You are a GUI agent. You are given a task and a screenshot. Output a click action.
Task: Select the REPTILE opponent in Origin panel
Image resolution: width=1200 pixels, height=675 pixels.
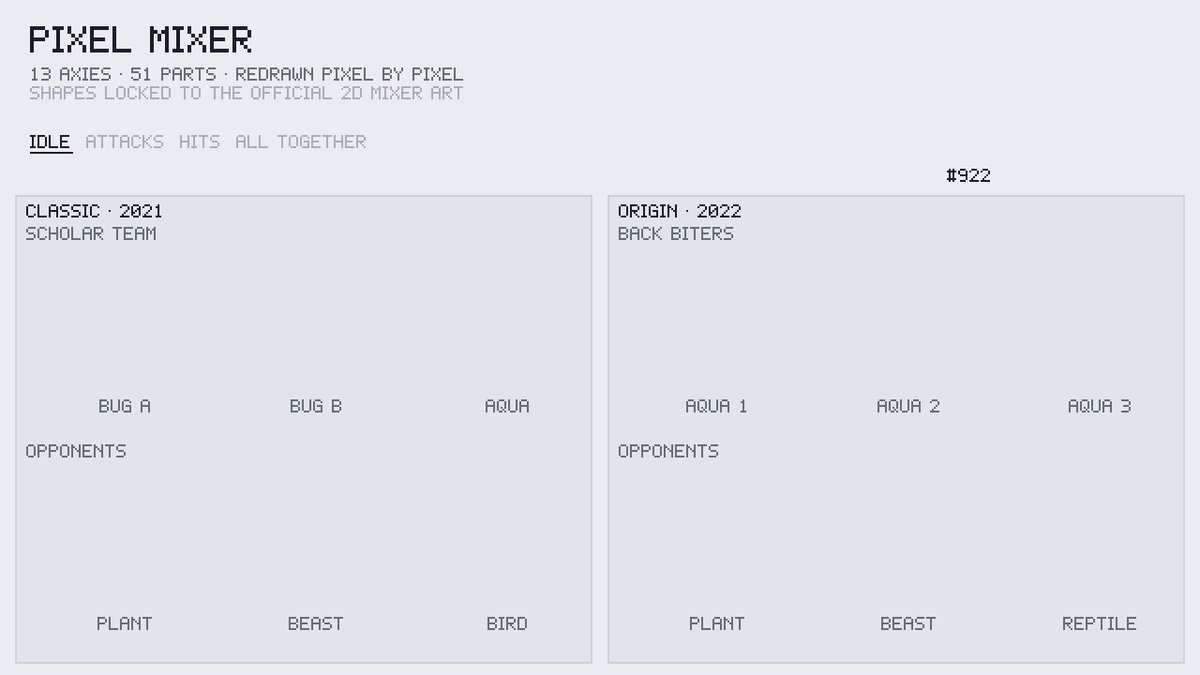(x=1099, y=623)
